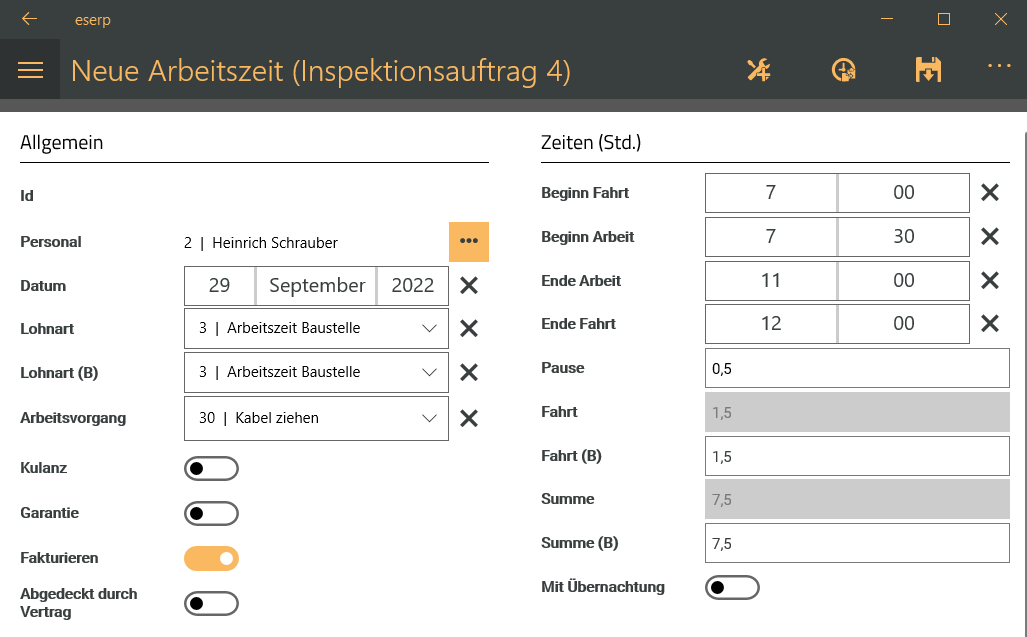Clear the Beginn Fahrt time
The image size is (1027, 637).
click(990, 192)
